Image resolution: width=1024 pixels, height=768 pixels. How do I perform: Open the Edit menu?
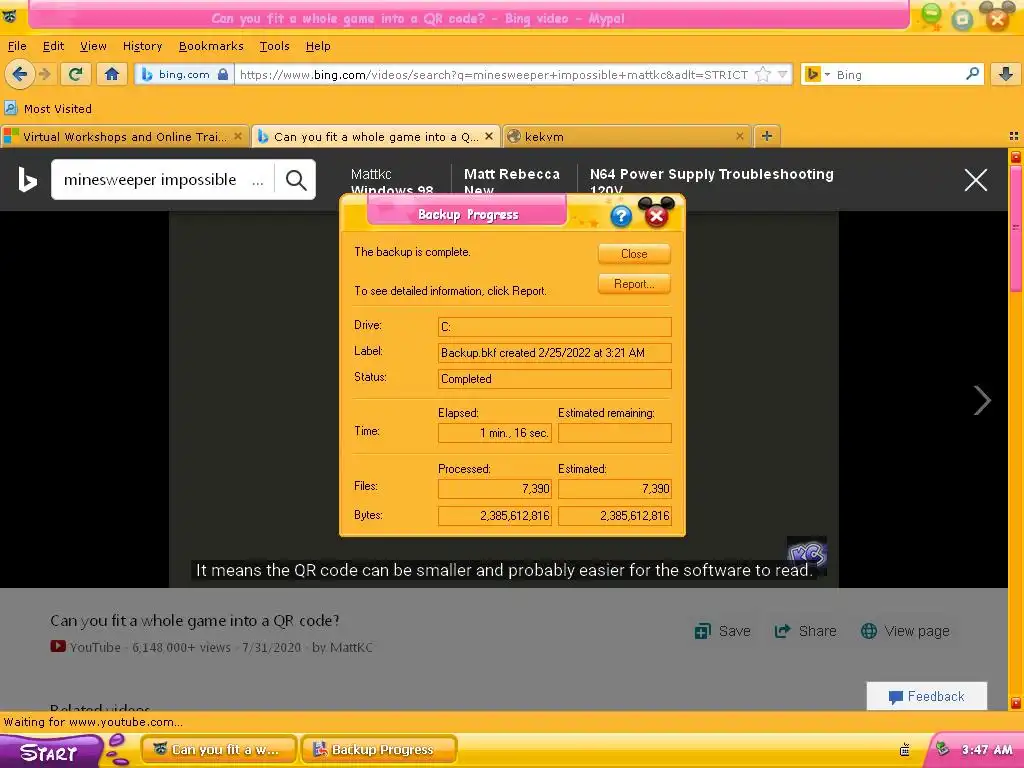[x=53, y=46]
